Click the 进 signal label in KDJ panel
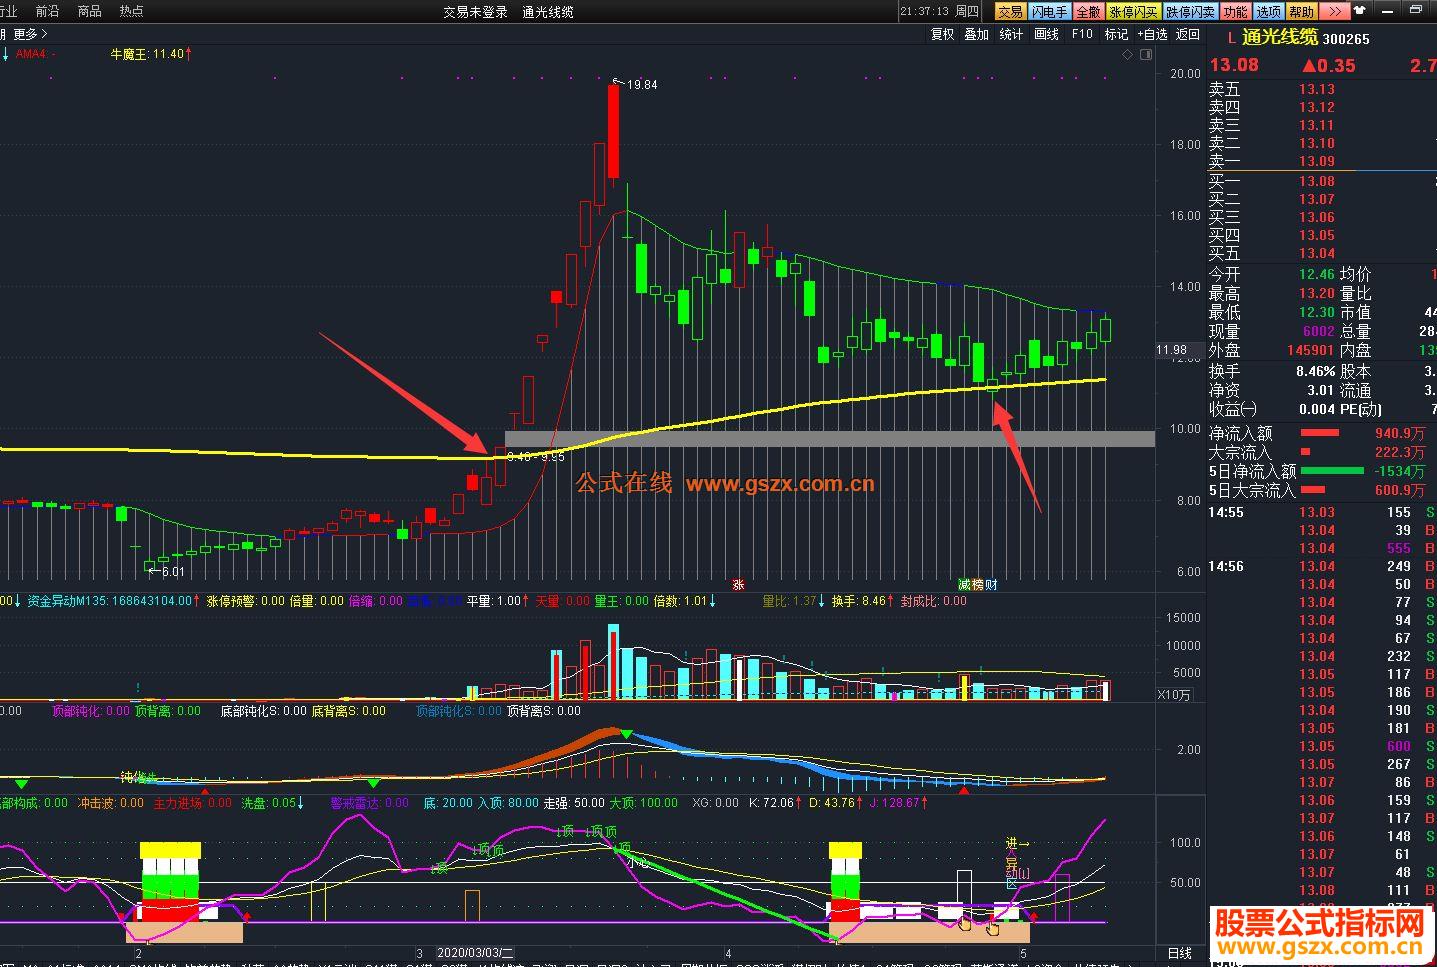The image size is (1437, 967). click(1012, 843)
